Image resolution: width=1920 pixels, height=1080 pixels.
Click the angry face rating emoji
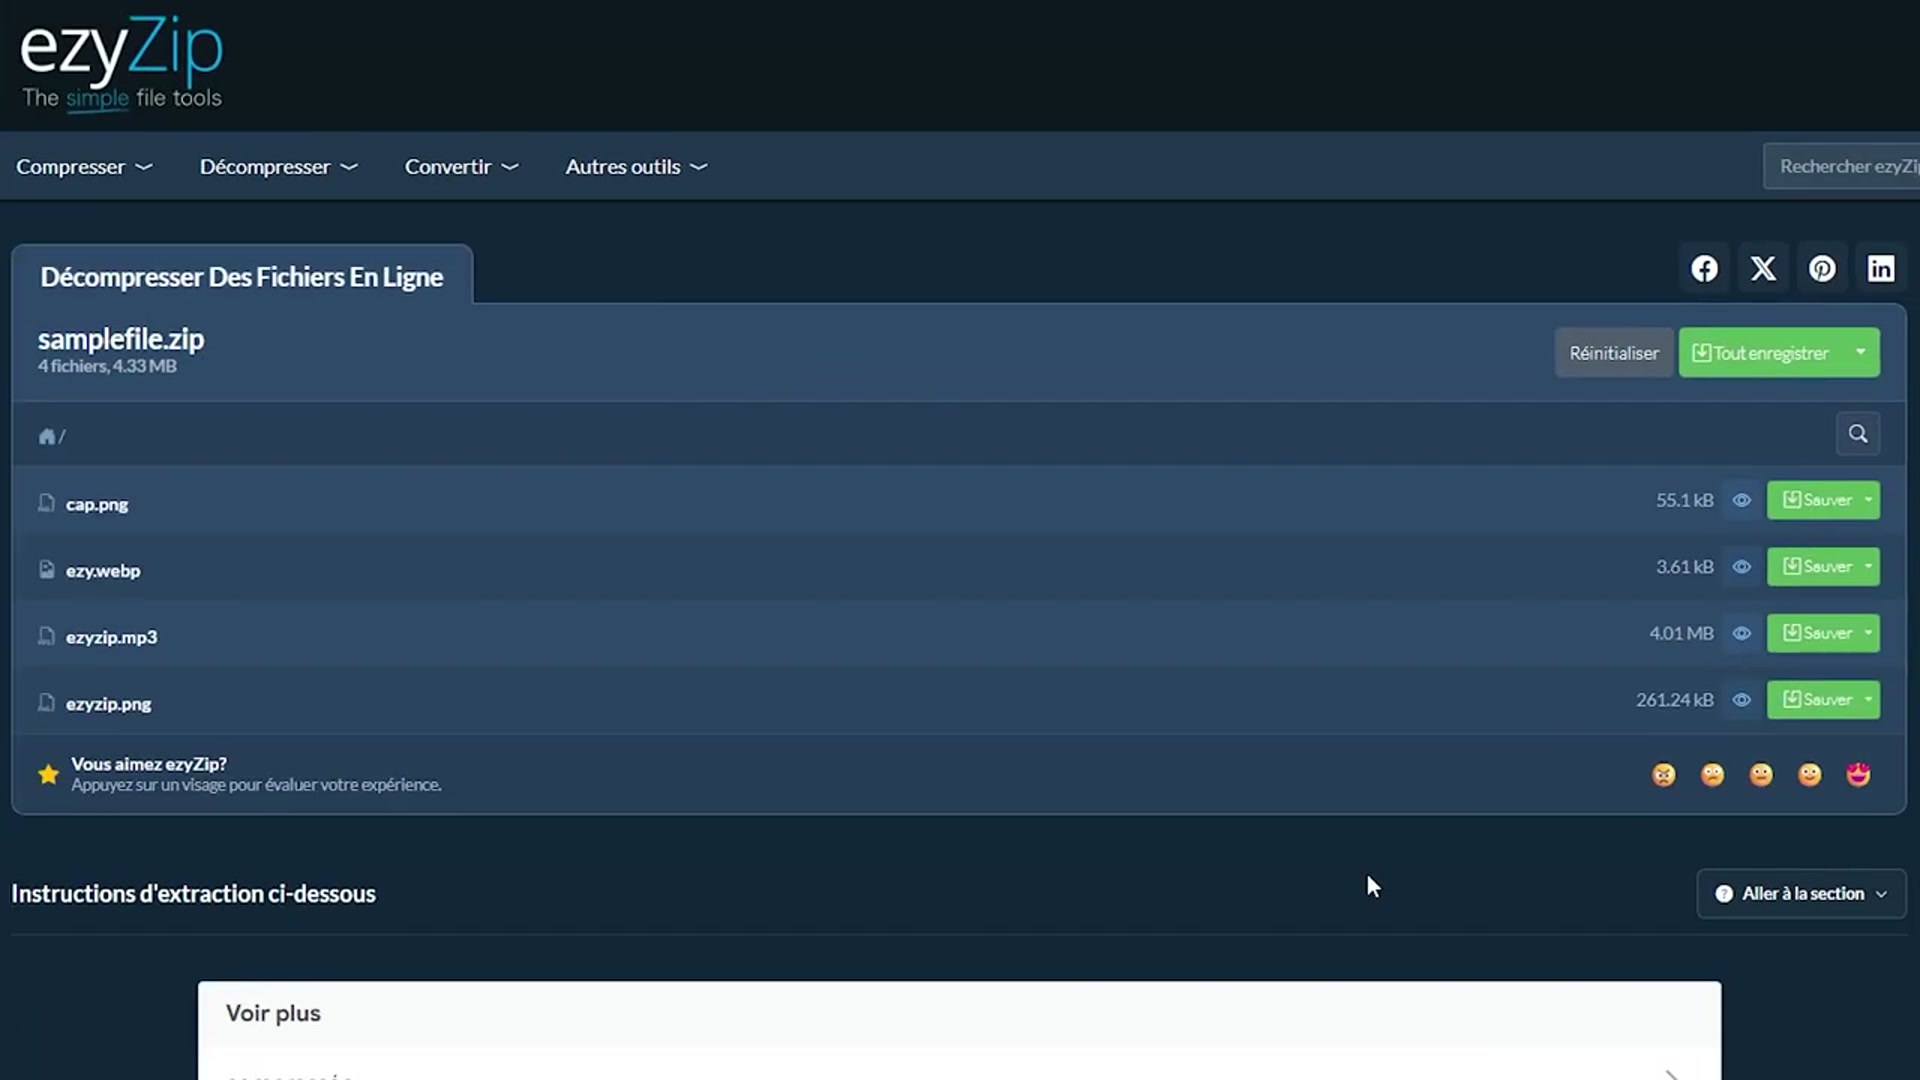point(1664,775)
